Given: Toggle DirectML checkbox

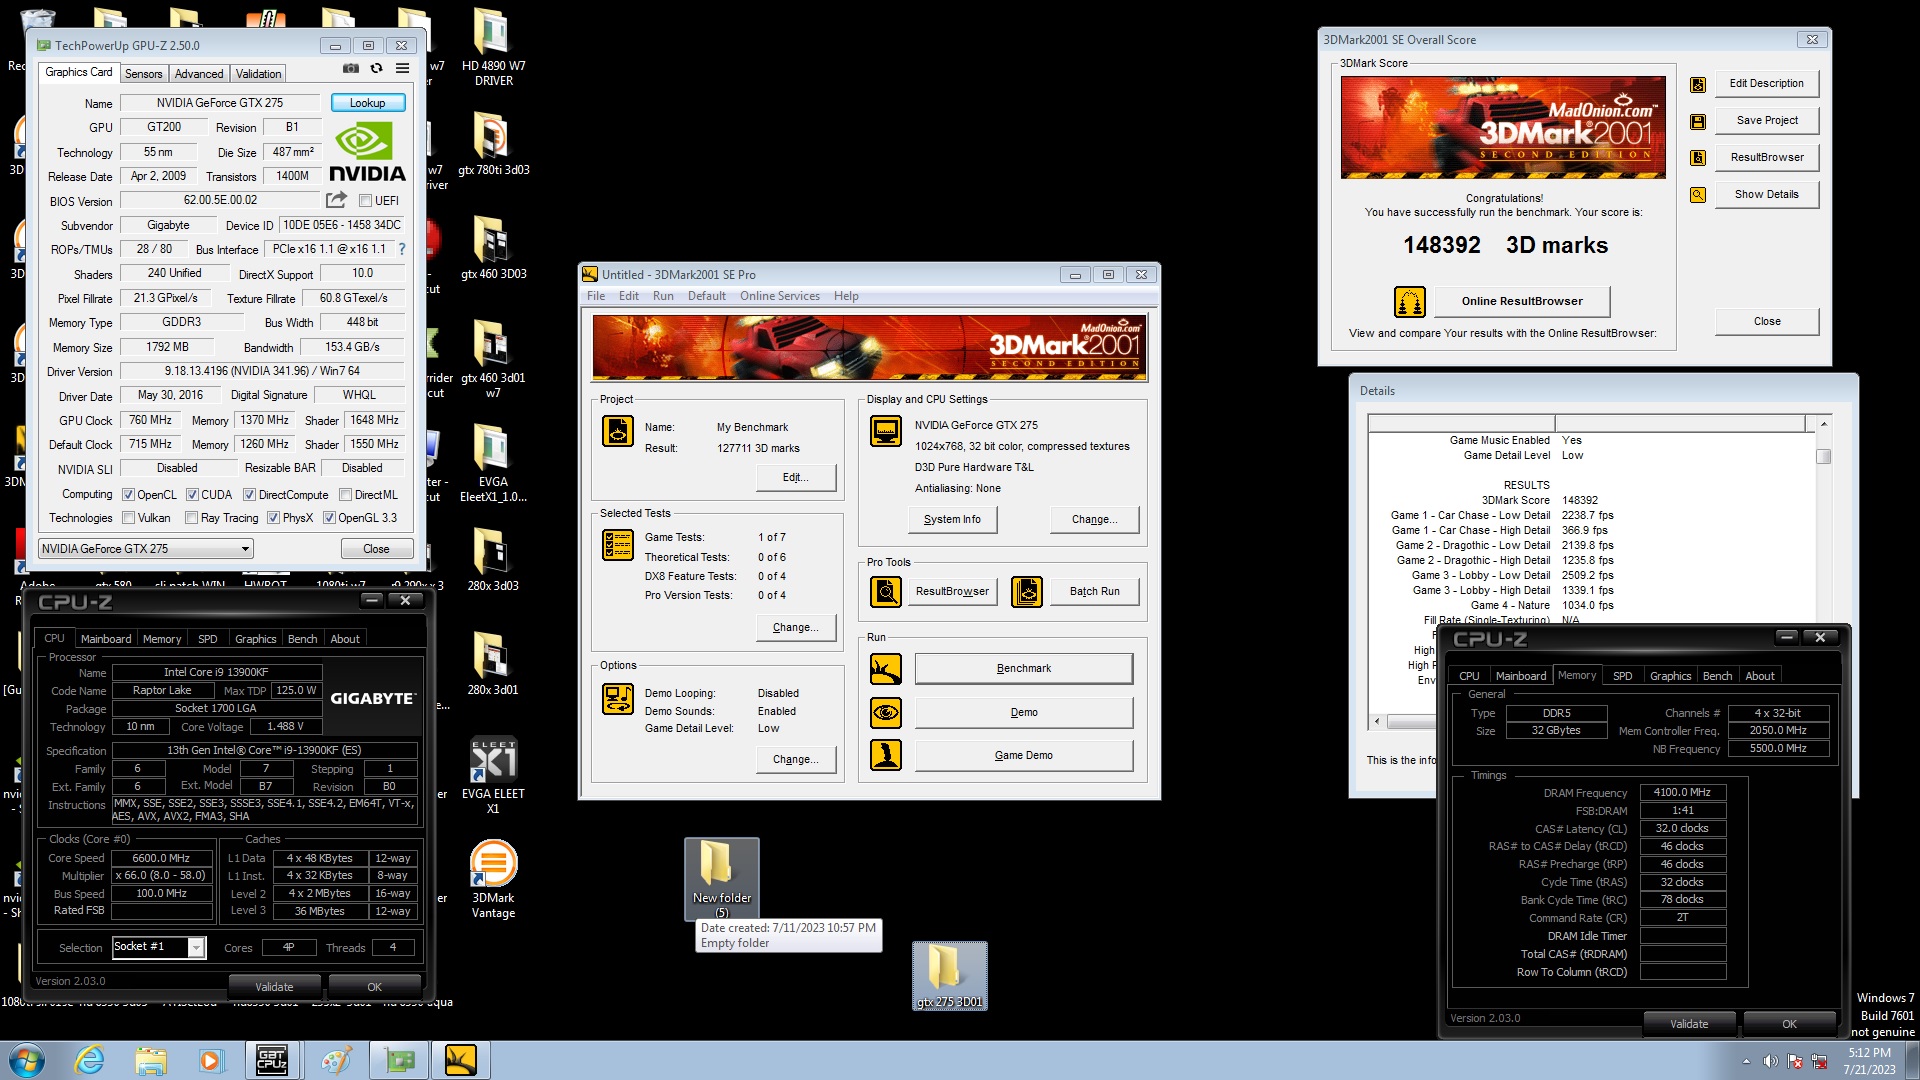Looking at the screenshot, I should click(345, 495).
